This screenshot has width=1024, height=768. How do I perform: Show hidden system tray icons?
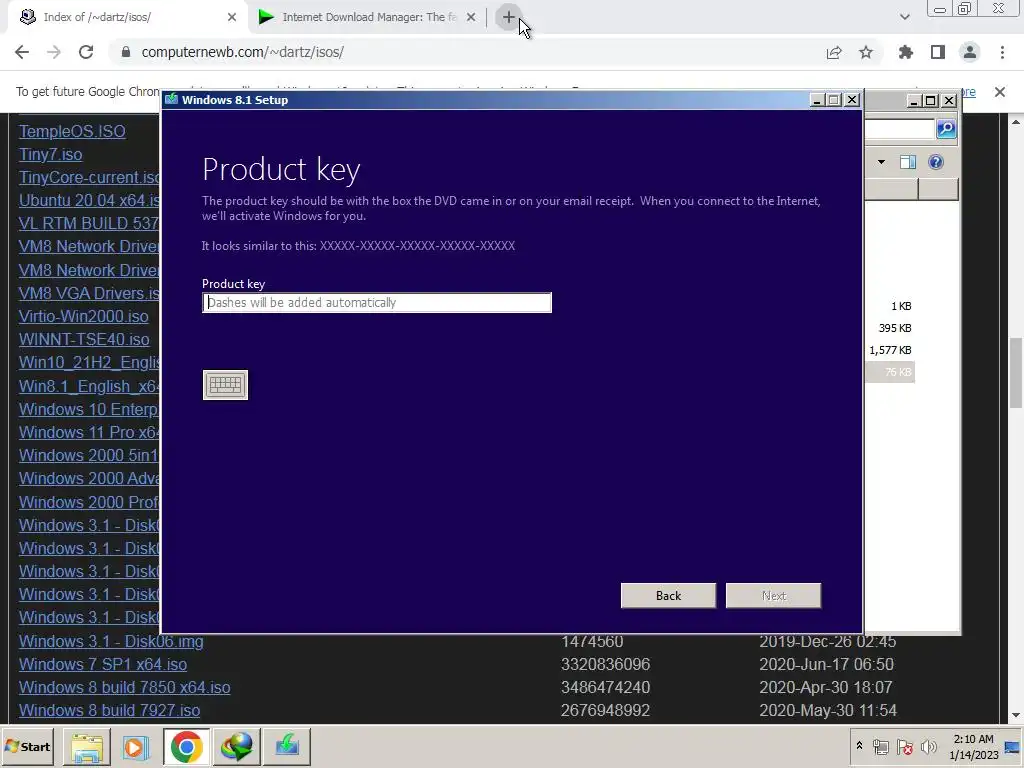[x=859, y=746]
